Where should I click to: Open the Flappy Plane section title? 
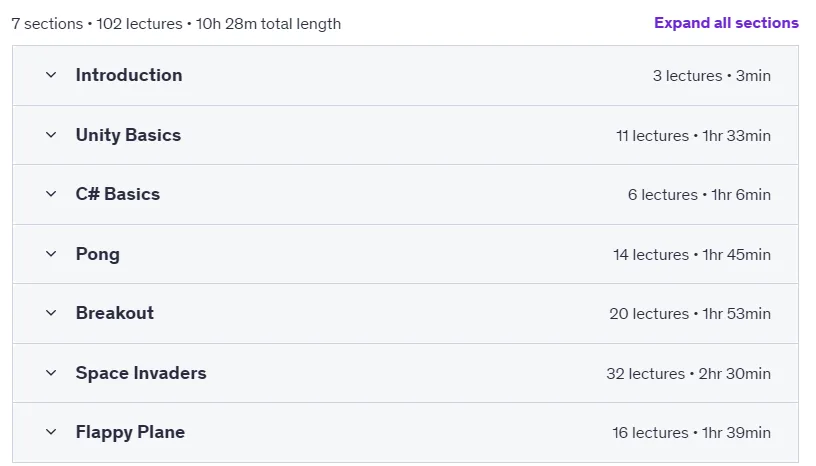coord(130,432)
